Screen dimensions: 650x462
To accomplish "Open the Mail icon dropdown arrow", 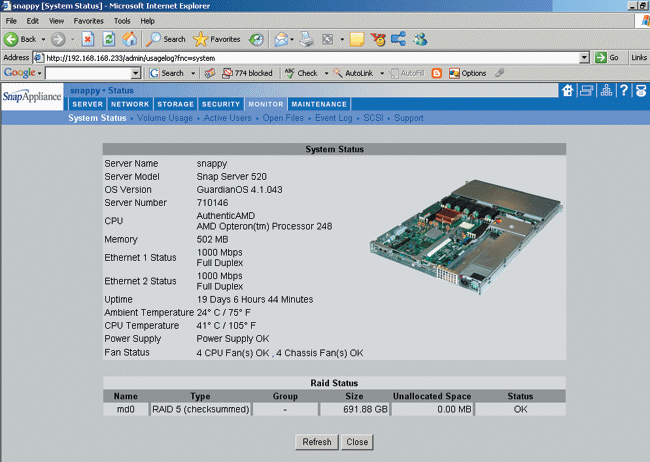I will (x=292, y=39).
